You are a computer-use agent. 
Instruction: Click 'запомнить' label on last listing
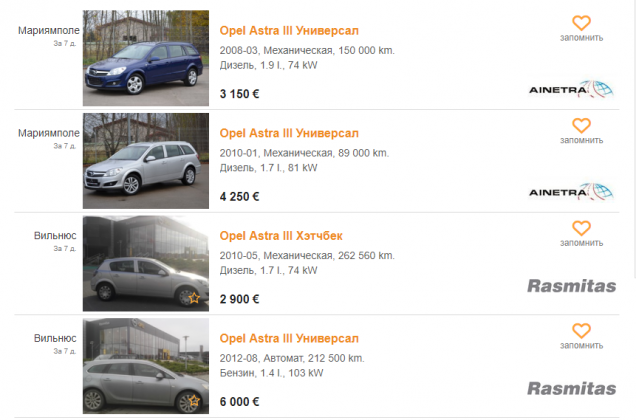[x=582, y=346]
